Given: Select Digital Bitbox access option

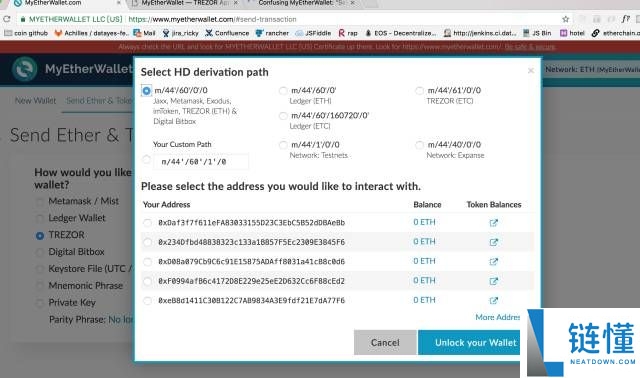Looking at the screenshot, I should [x=40, y=253].
